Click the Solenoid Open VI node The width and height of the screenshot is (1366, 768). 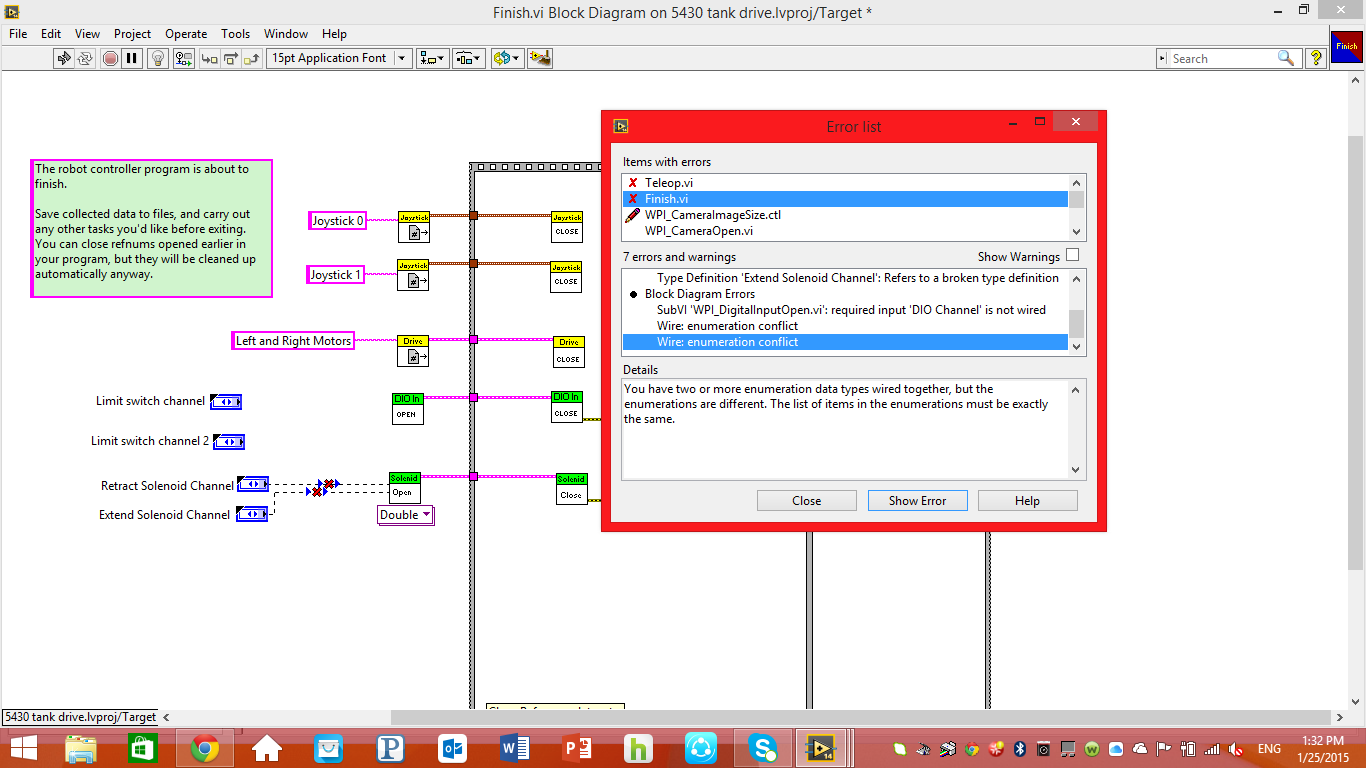[404, 487]
